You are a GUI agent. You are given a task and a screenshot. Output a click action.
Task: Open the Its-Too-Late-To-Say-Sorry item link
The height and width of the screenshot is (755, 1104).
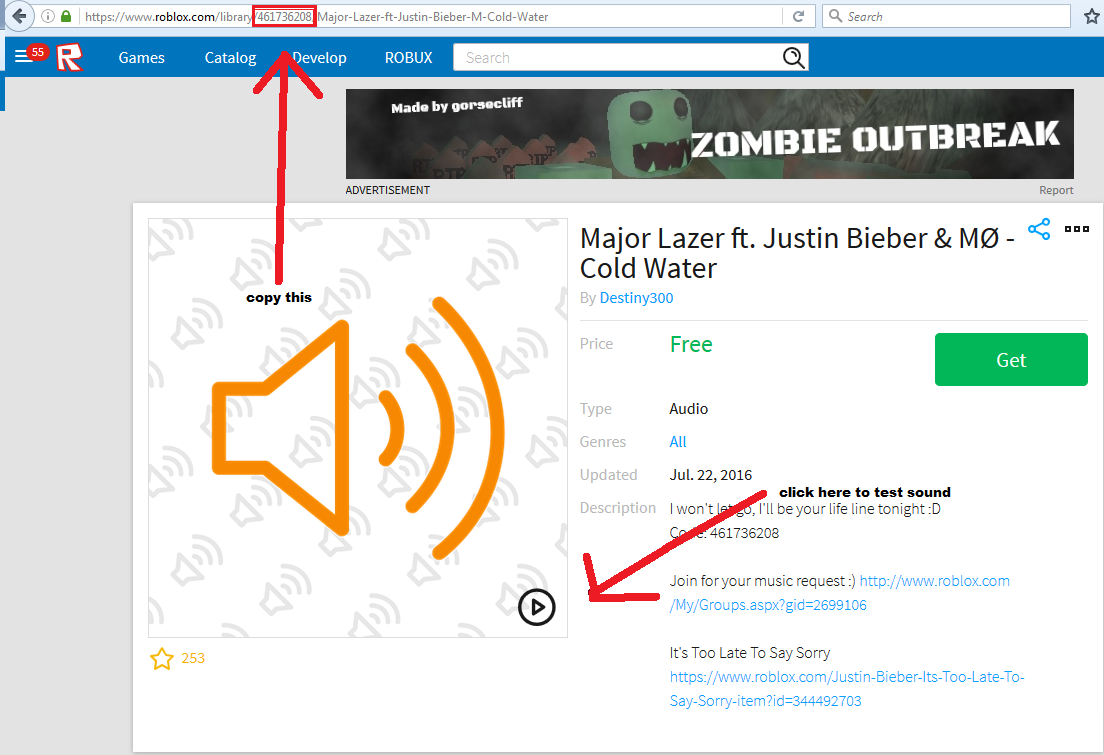pyautogui.click(x=847, y=689)
